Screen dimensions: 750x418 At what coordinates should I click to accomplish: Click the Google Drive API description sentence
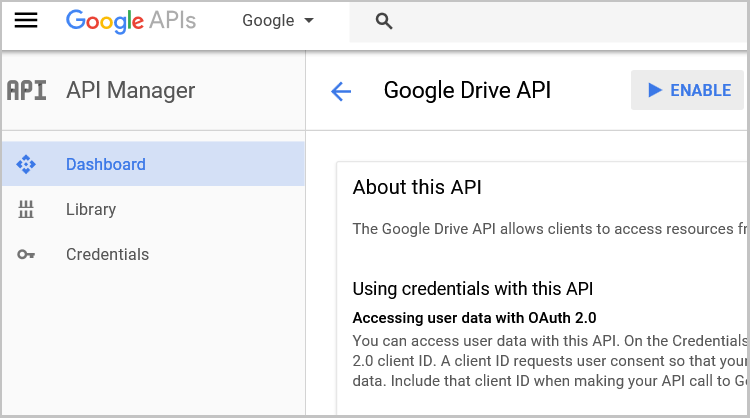(x=550, y=229)
